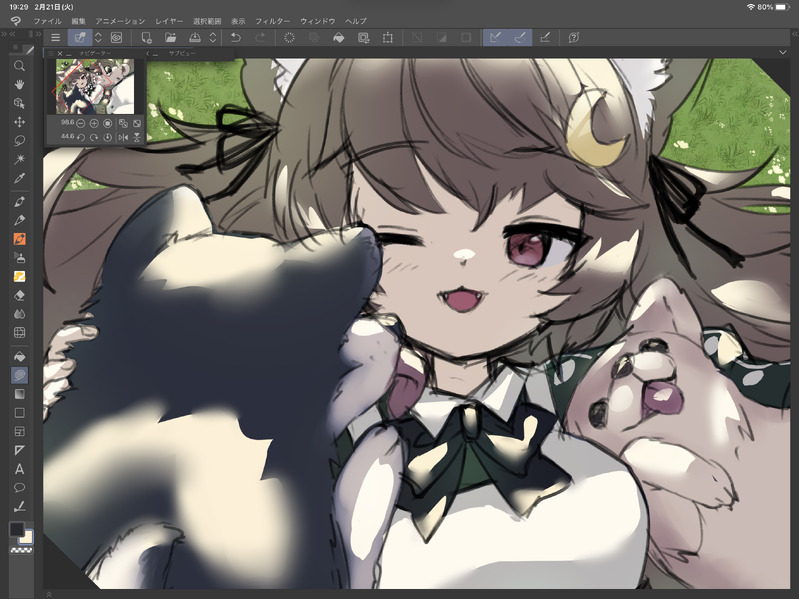799x599 pixels.
Task: Zoom in with Navigator plus button
Action: pyautogui.click(x=94, y=123)
